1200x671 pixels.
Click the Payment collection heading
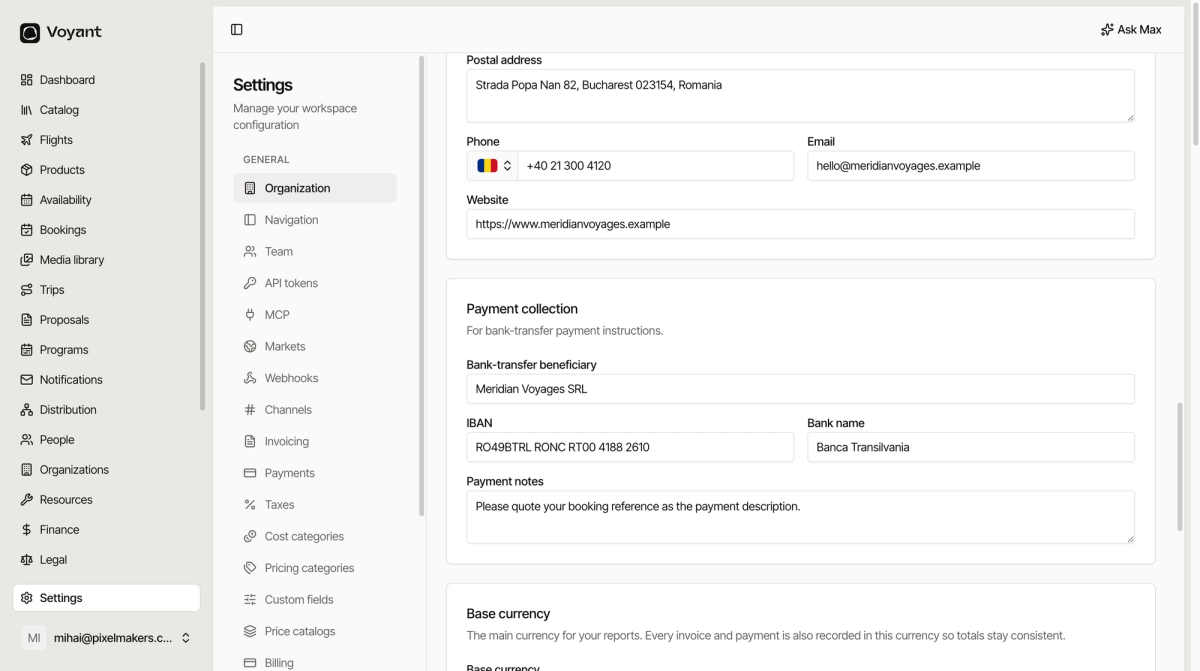[x=522, y=309]
